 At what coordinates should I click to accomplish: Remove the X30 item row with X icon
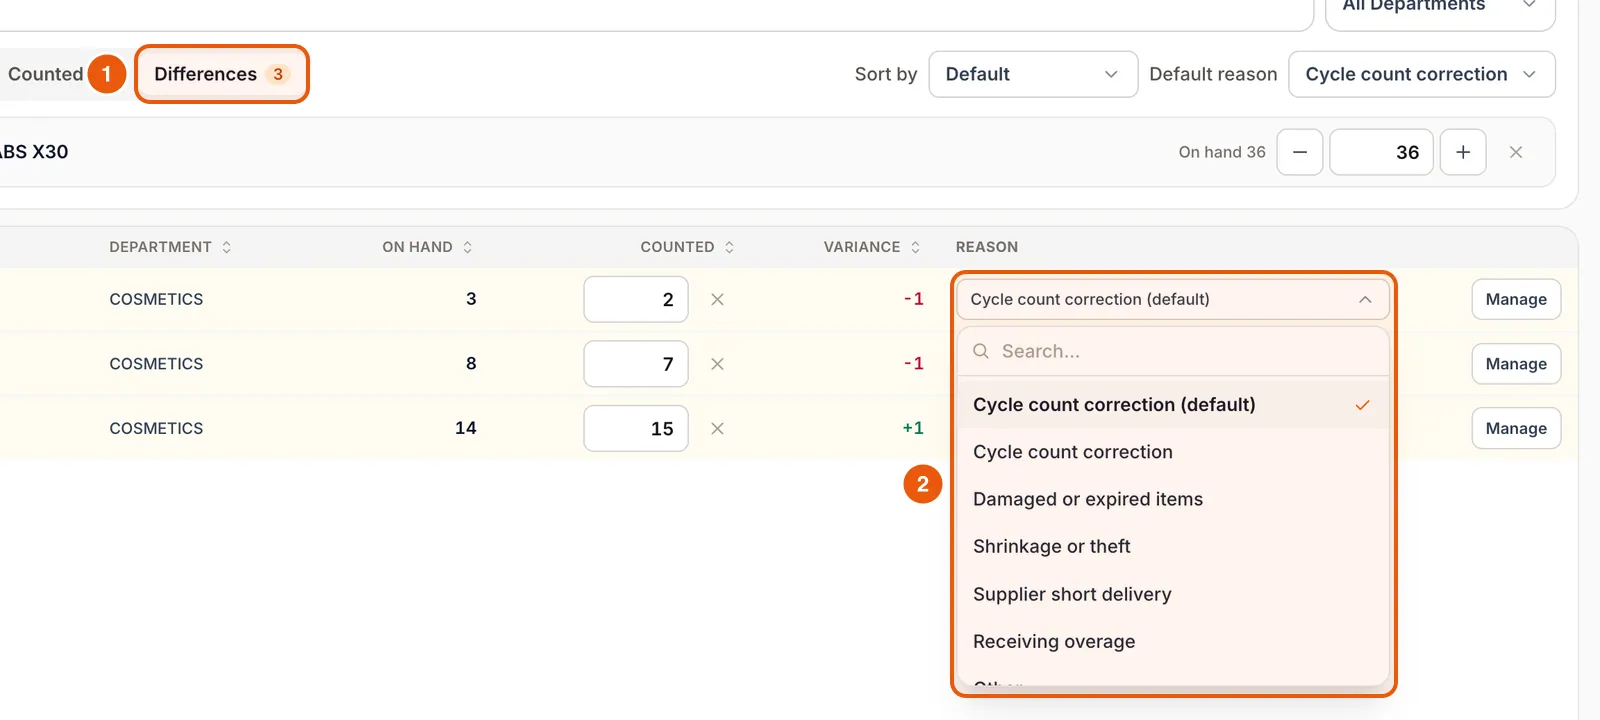pyautogui.click(x=1516, y=152)
